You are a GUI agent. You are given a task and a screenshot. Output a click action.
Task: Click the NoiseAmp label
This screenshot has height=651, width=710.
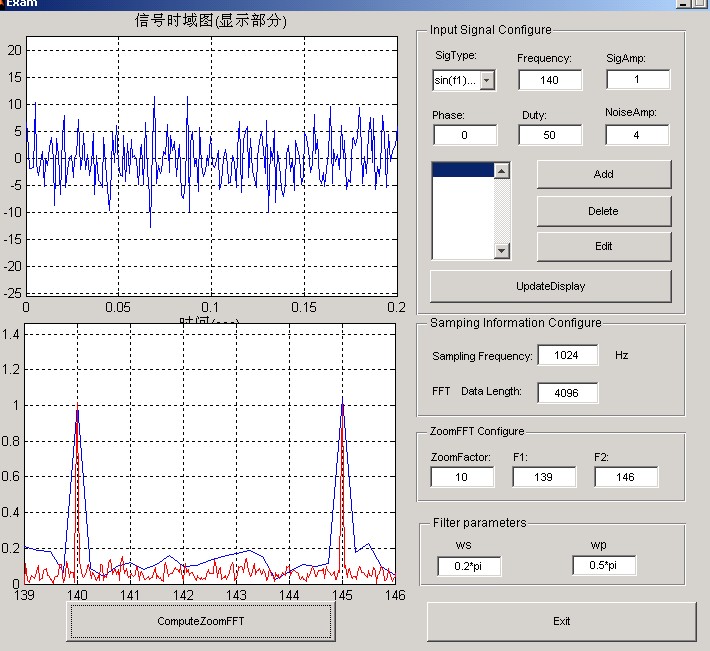631,112
